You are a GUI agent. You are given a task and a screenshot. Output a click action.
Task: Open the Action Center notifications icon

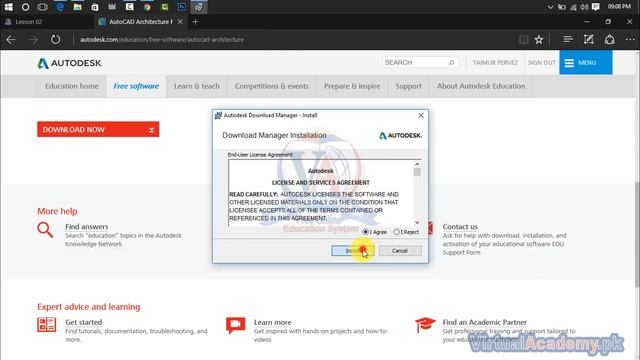coord(596,7)
